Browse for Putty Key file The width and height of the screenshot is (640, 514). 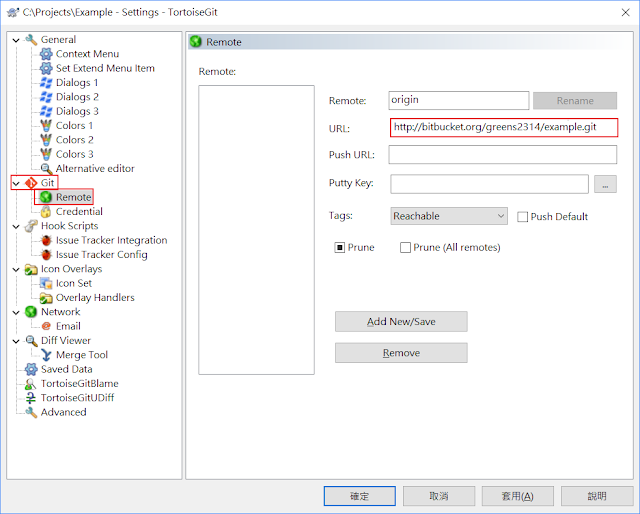click(x=605, y=185)
